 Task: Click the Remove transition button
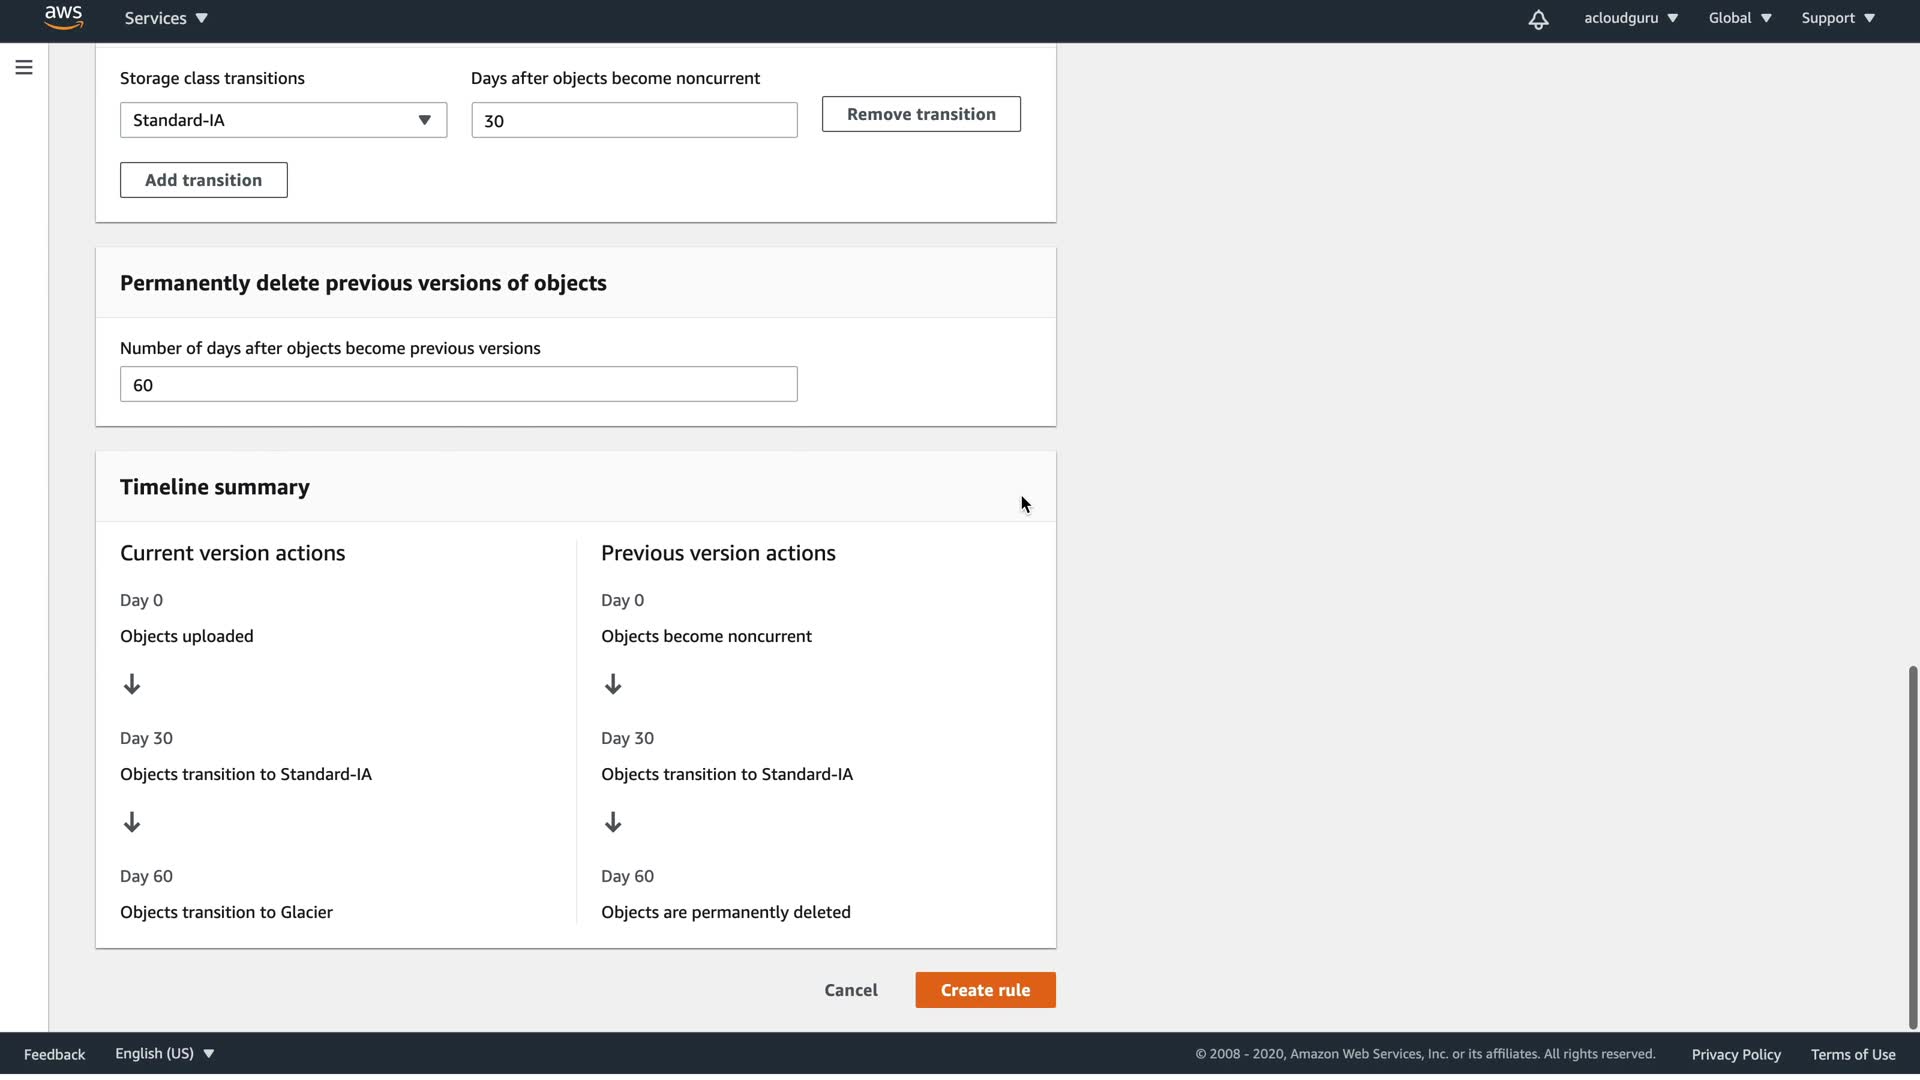coord(921,114)
